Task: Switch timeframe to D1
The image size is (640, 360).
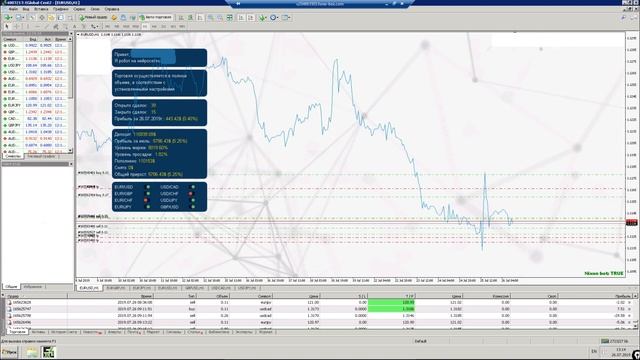Action: pos(164,26)
